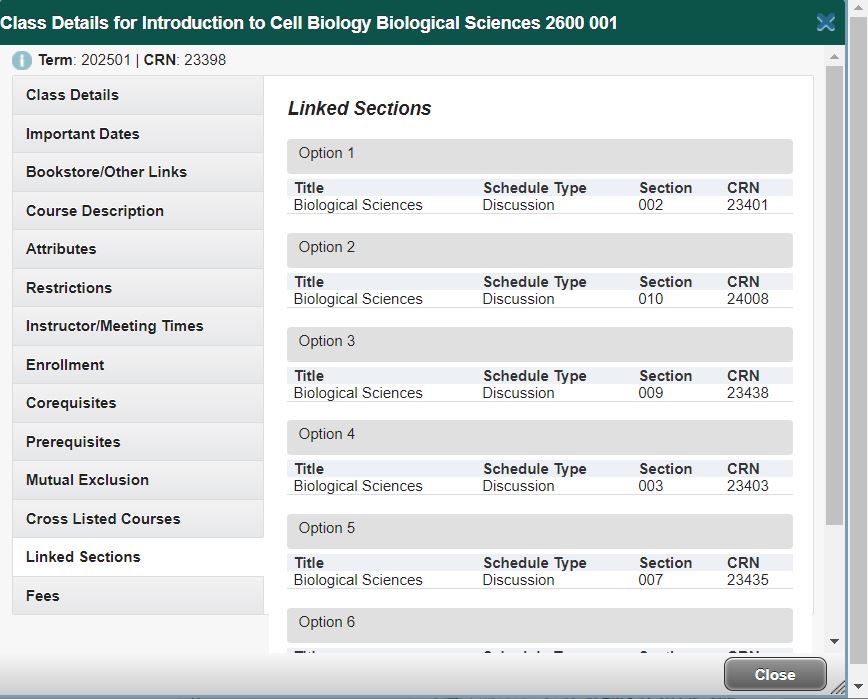Image resolution: width=868 pixels, height=699 pixels.
Task: Open the Attributes tab
Action: [x=138, y=249]
